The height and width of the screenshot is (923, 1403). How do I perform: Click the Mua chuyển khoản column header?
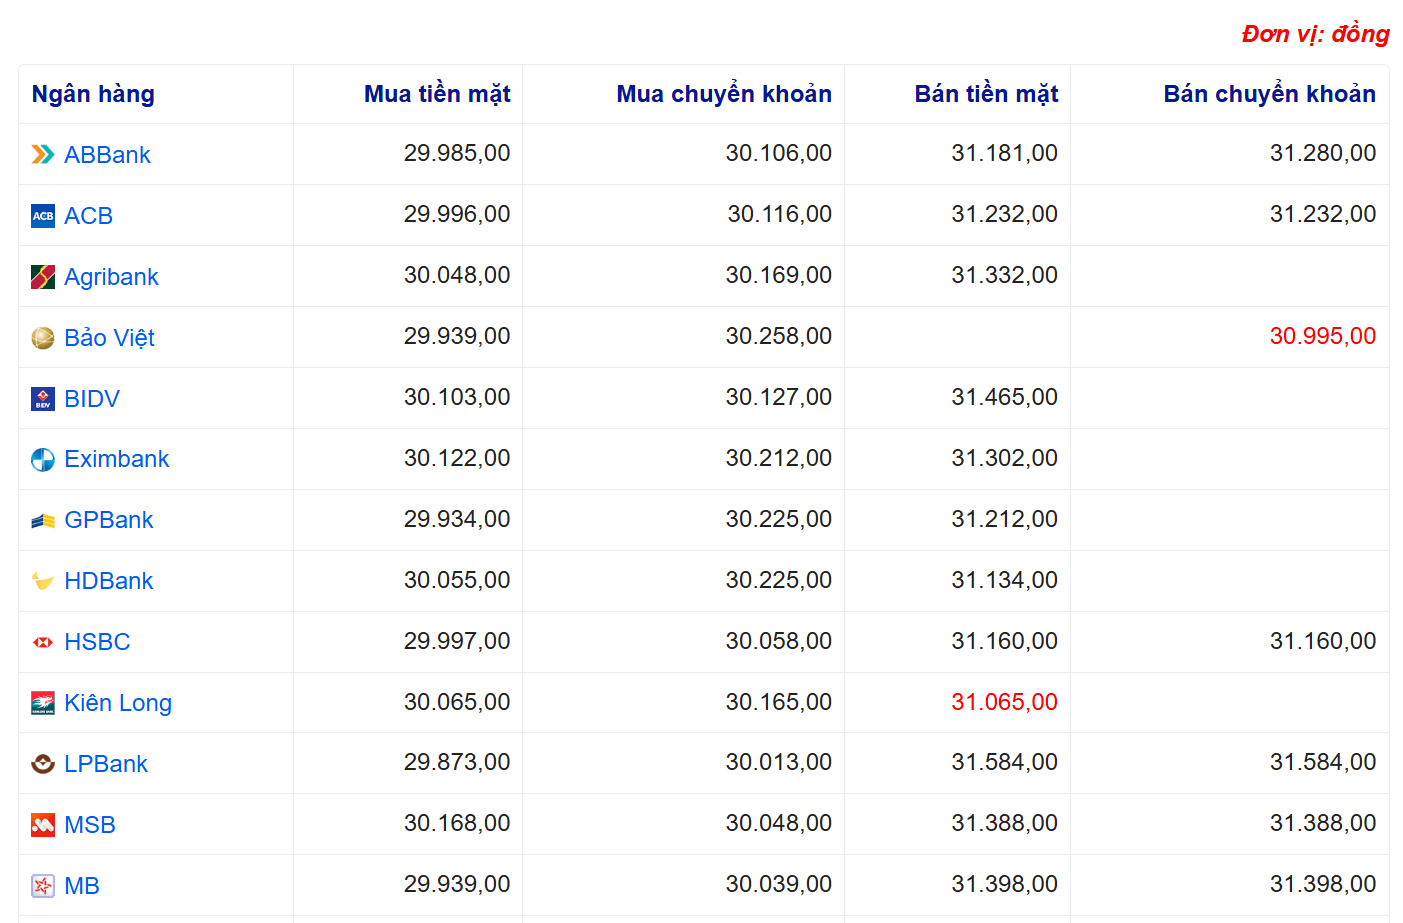[x=724, y=94]
